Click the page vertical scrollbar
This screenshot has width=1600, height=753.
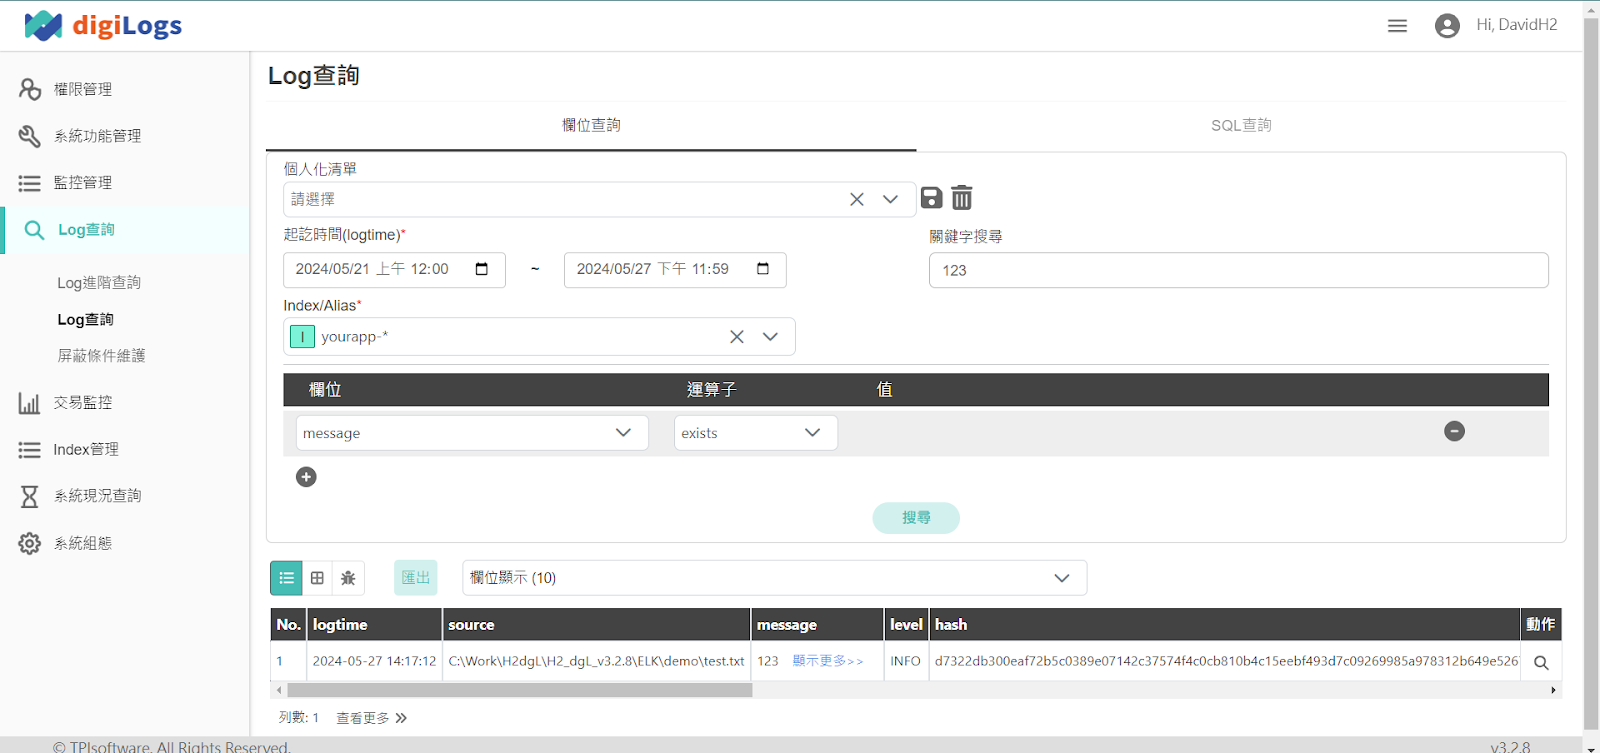1591,372
